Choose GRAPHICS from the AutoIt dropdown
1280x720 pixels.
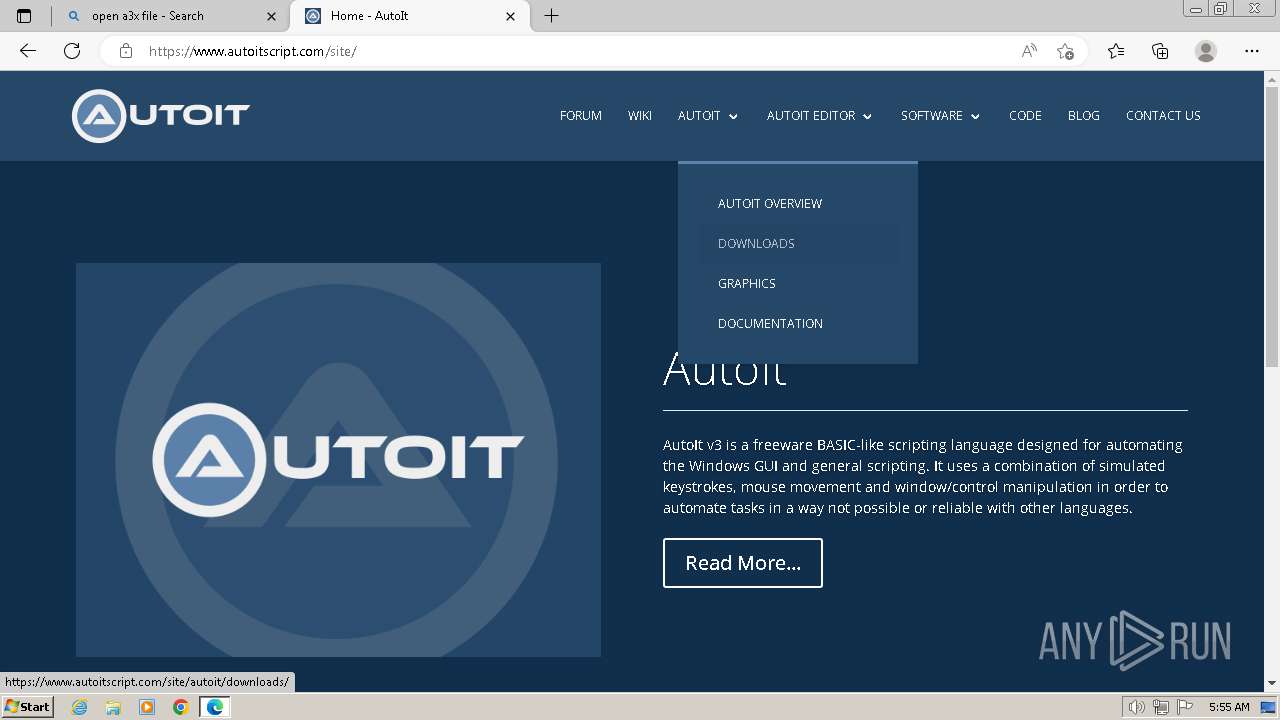click(x=747, y=283)
